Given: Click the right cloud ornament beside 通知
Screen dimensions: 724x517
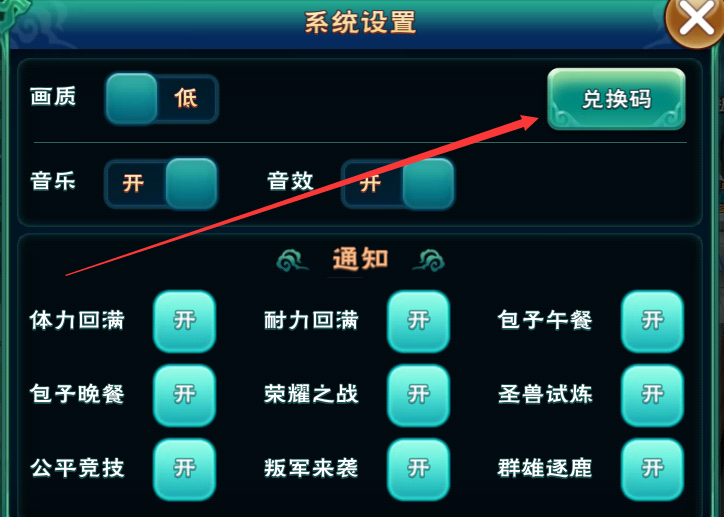Looking at the screenshot, I should tap(428, 260).
